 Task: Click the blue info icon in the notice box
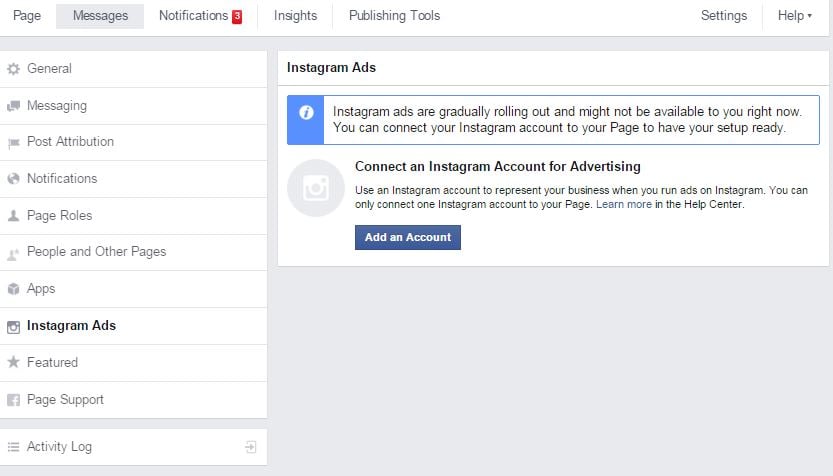(x=306, y=113)
